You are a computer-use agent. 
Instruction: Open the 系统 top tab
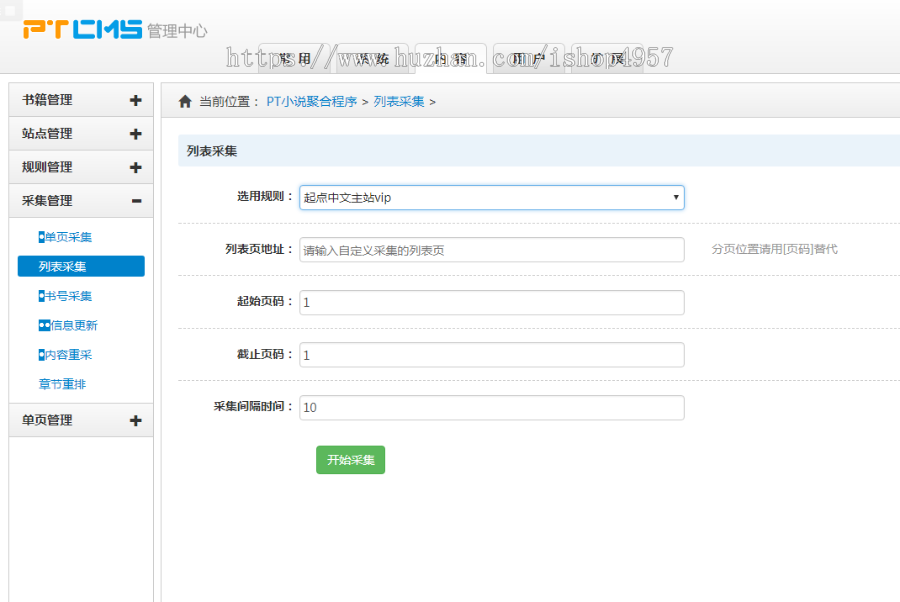pos(373,59)
